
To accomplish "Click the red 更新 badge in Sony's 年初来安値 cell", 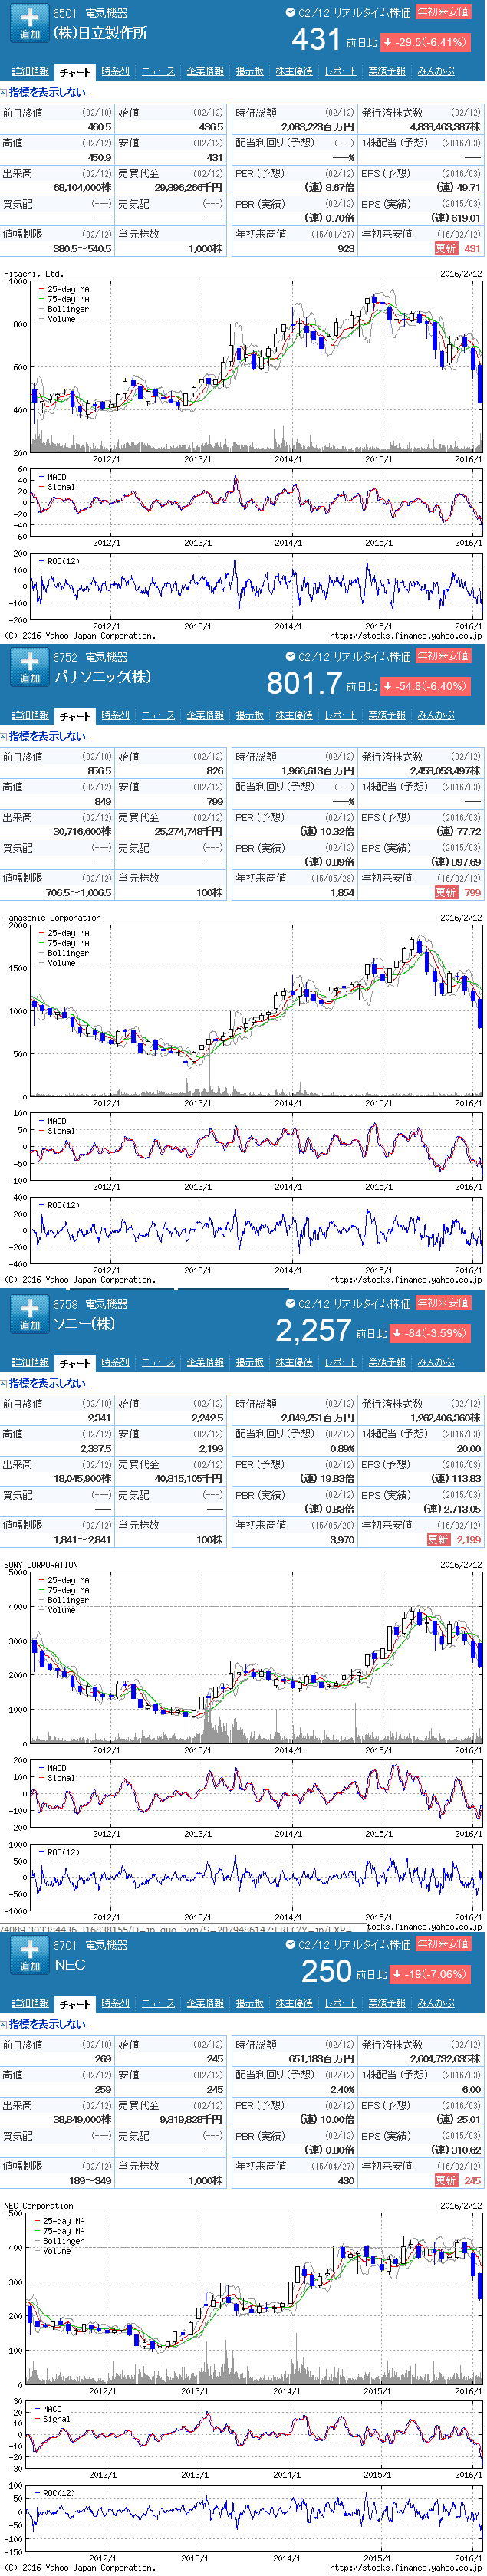I will click(x=438, y=1540).
